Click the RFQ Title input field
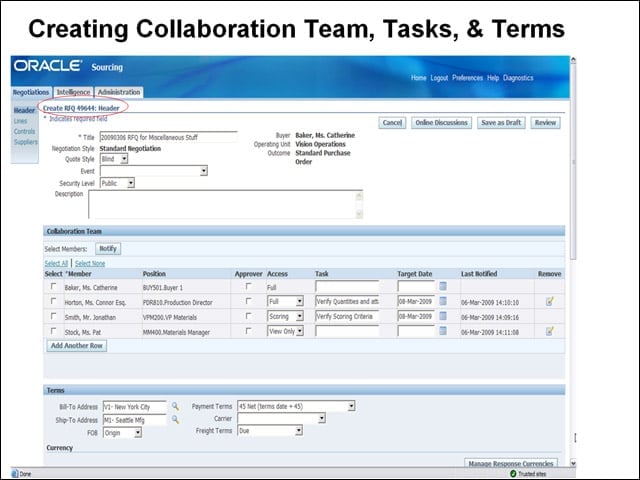The height and width of the screenshot is (480, 640). click(x=169, y=137)
